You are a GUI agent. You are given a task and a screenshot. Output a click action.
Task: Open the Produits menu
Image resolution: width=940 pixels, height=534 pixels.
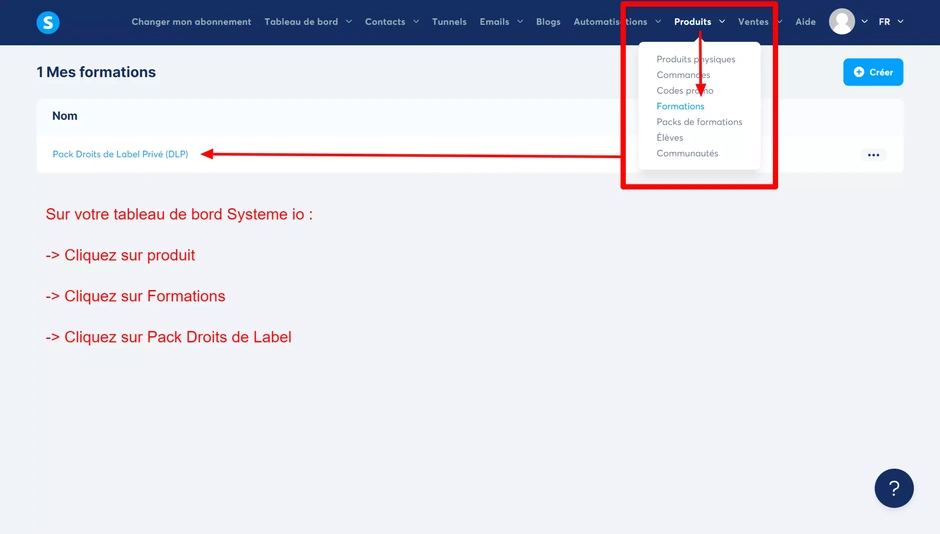coord(699,22)
